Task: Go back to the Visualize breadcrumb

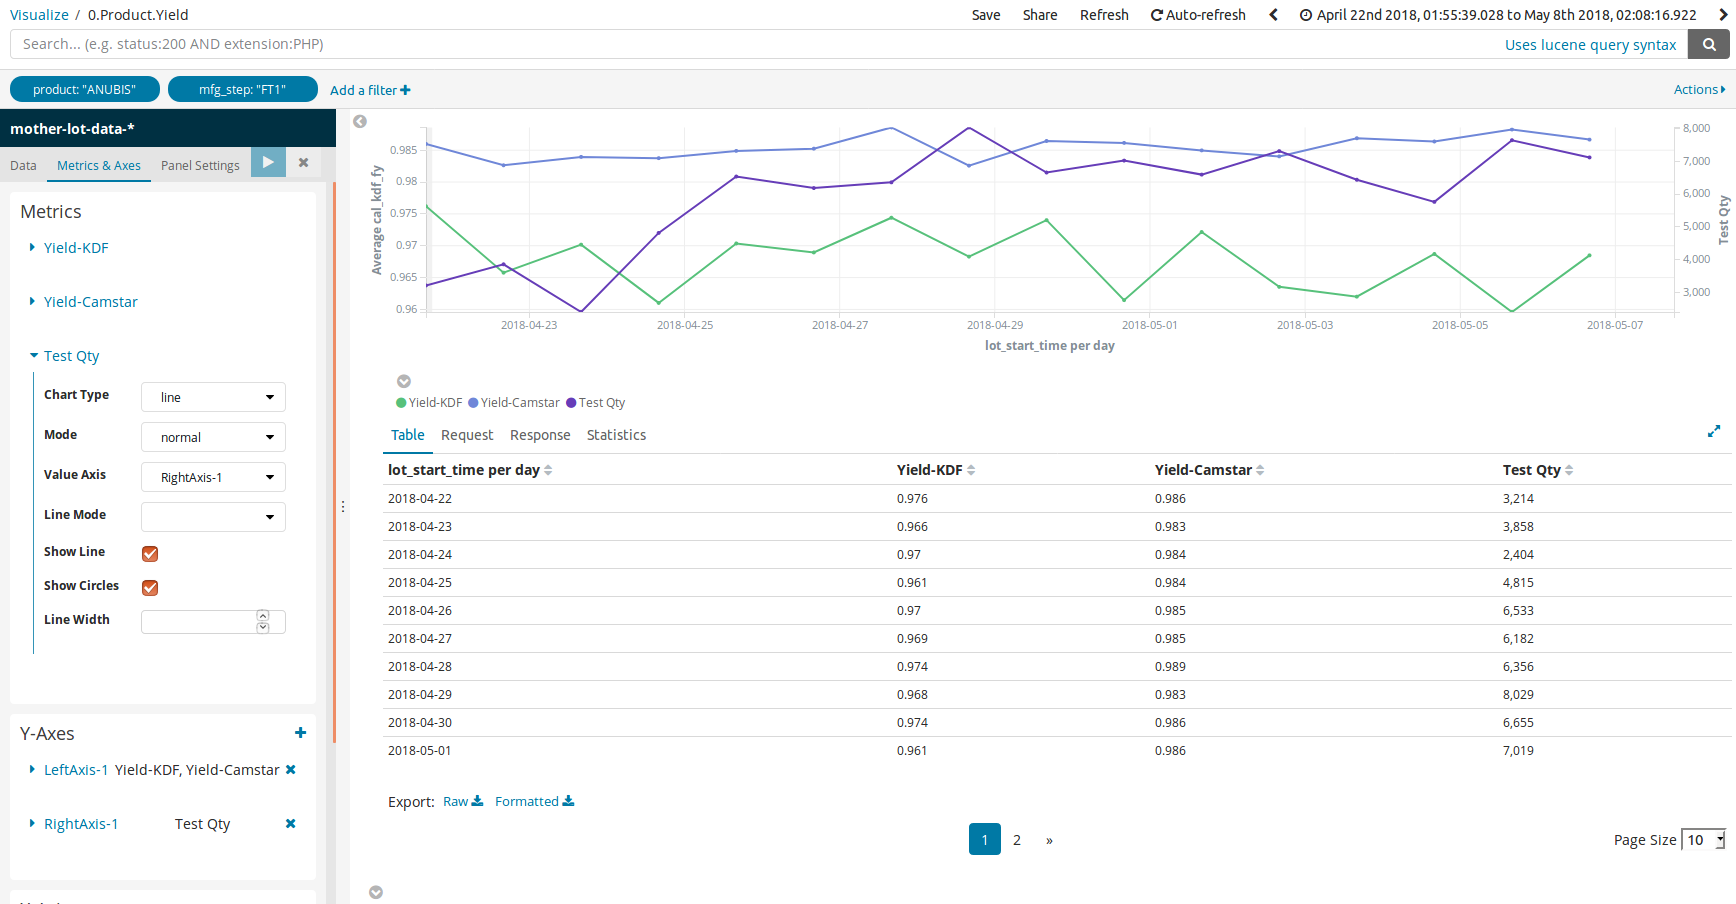Action: pyautogui.click(x=39, y=15)
